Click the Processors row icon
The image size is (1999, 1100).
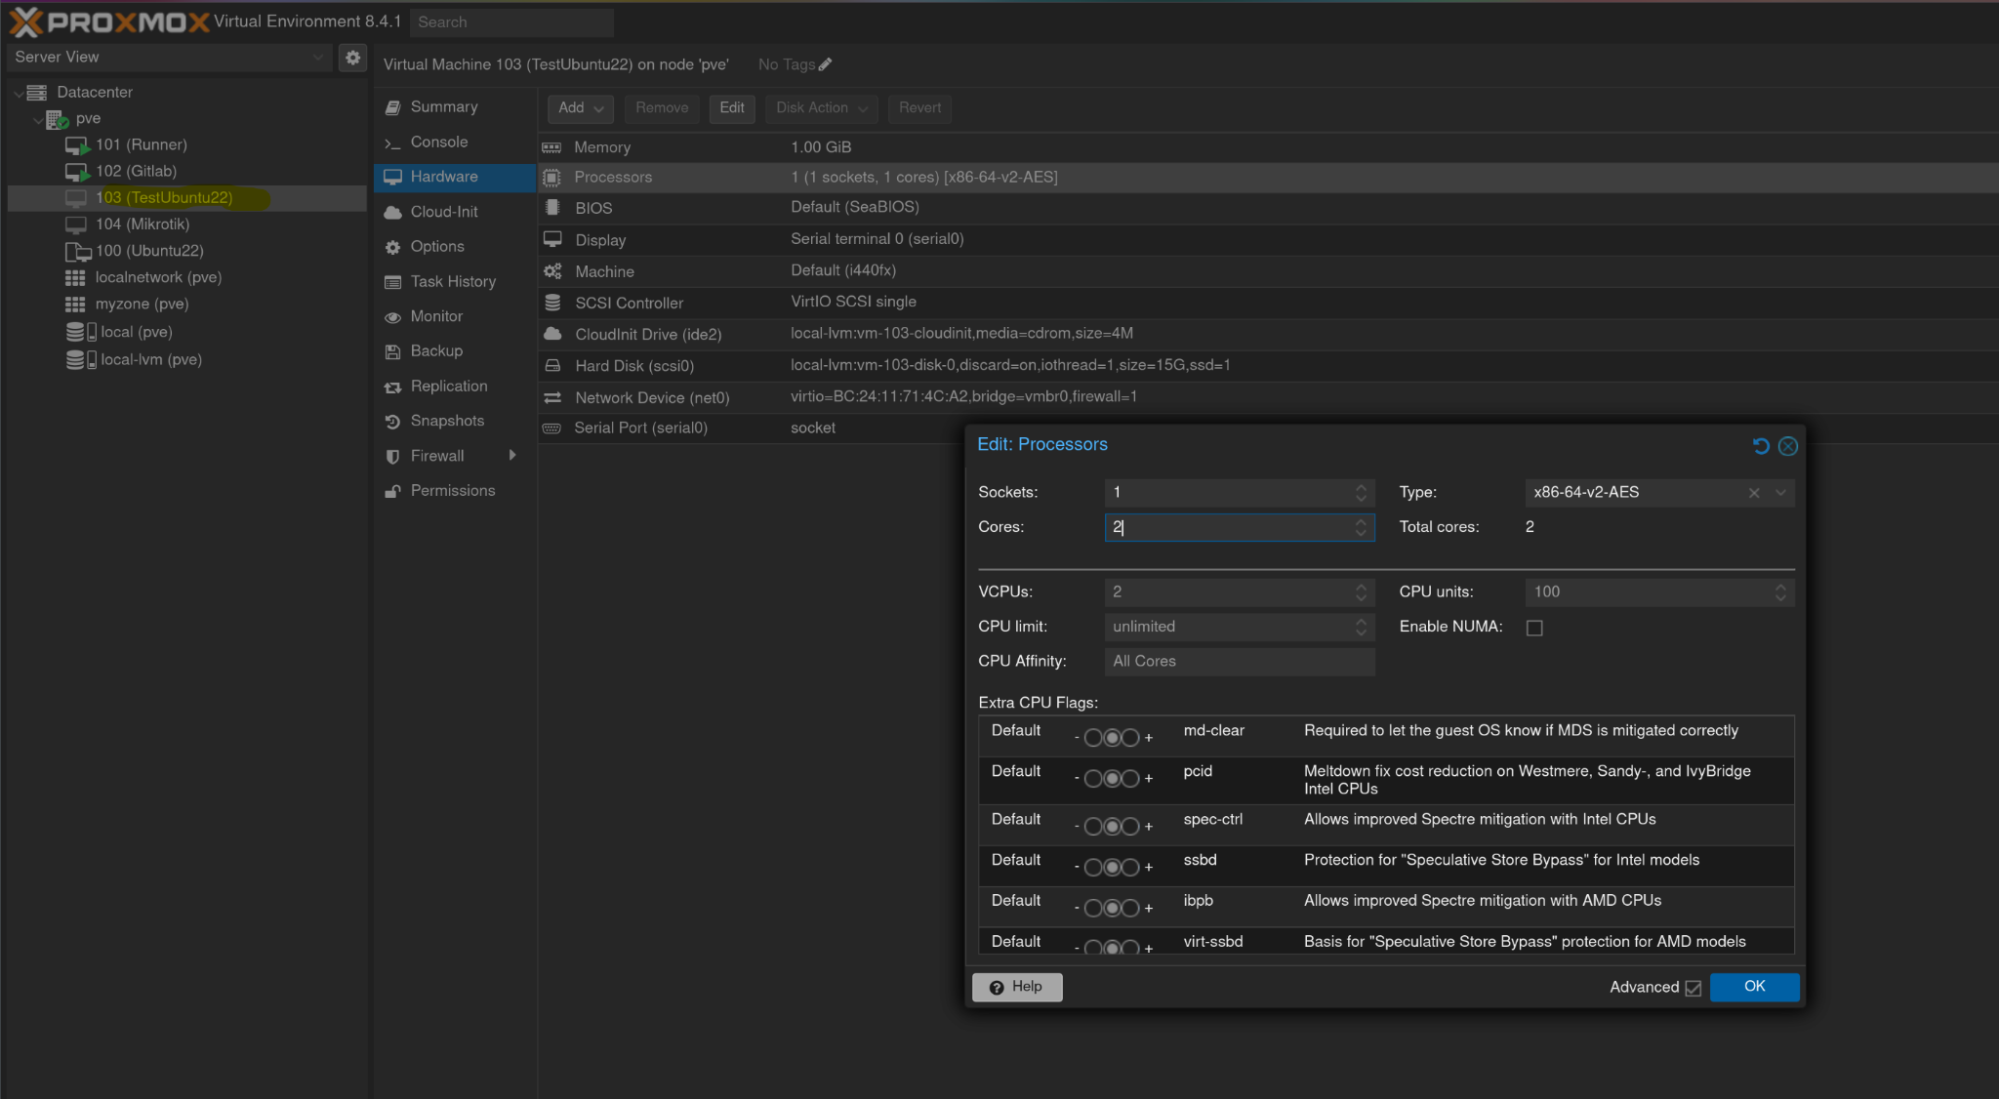tap(551, 177)
